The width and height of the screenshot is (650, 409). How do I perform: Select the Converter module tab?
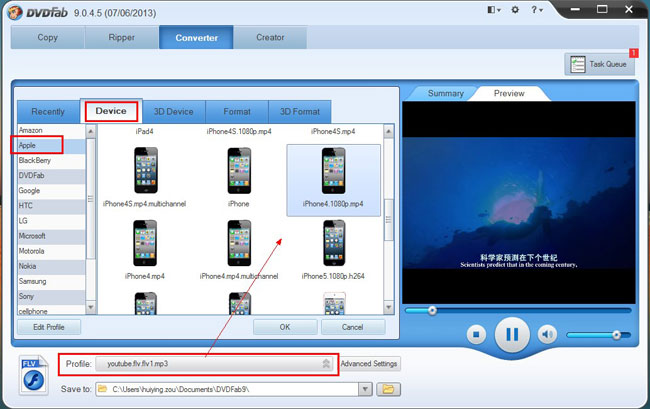196,37
